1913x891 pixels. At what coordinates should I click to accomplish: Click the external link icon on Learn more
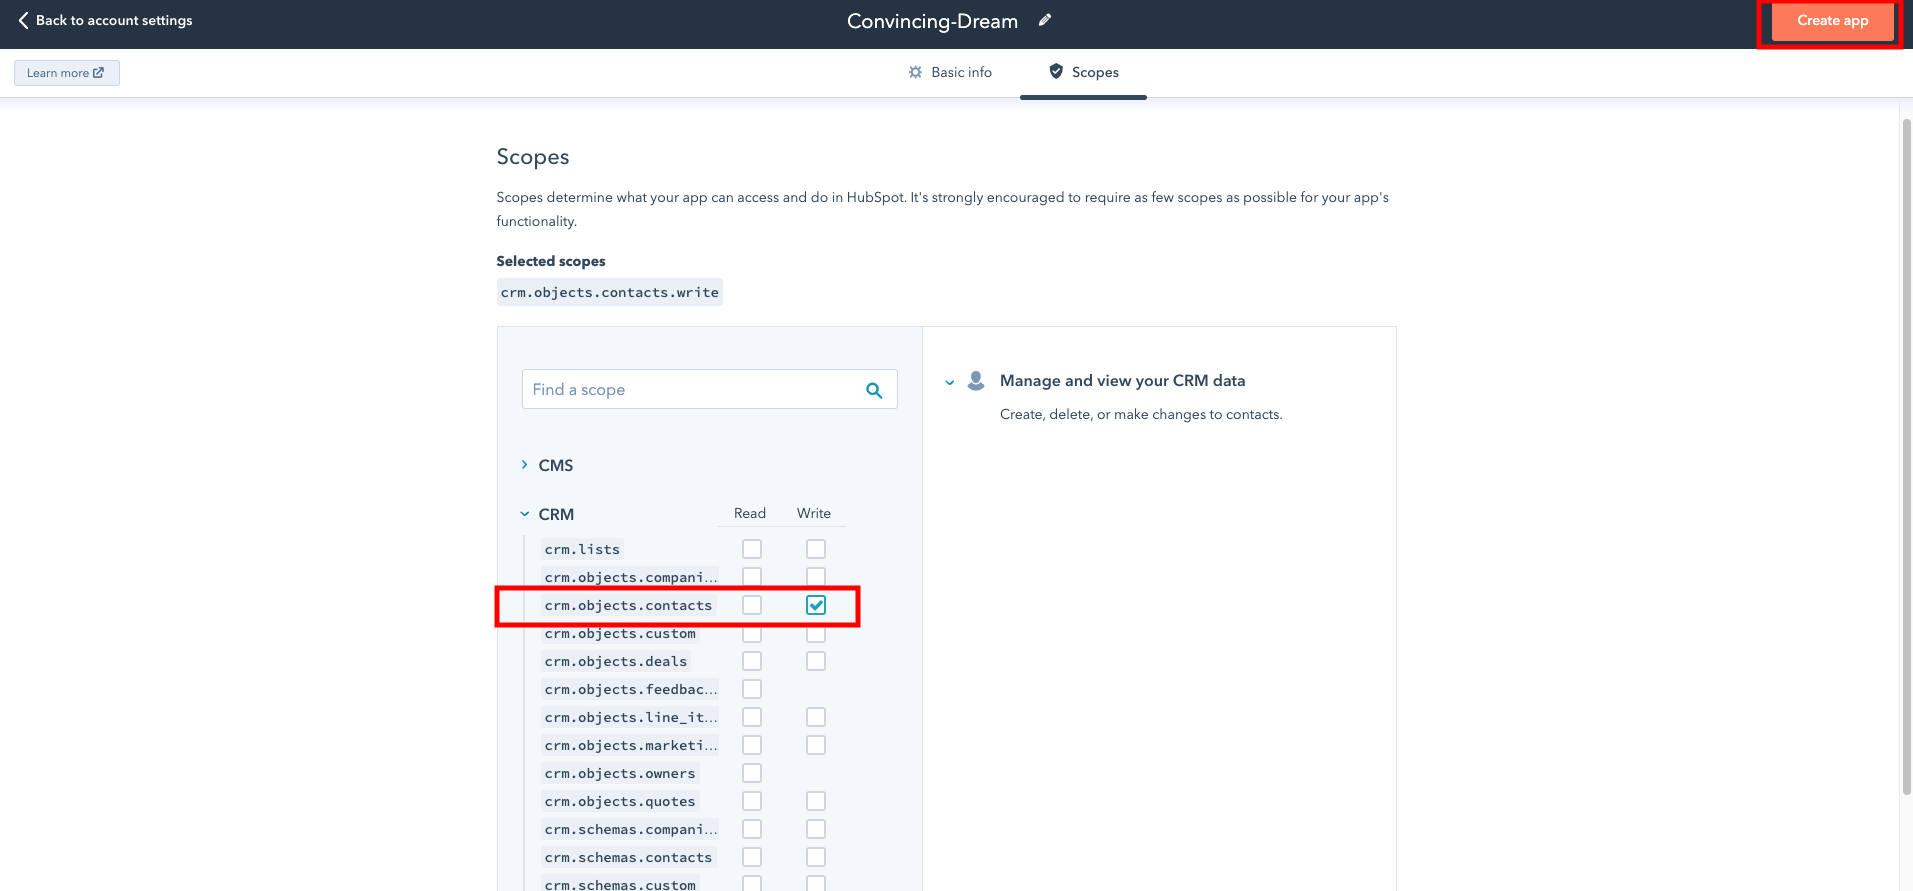pos(98,73)
